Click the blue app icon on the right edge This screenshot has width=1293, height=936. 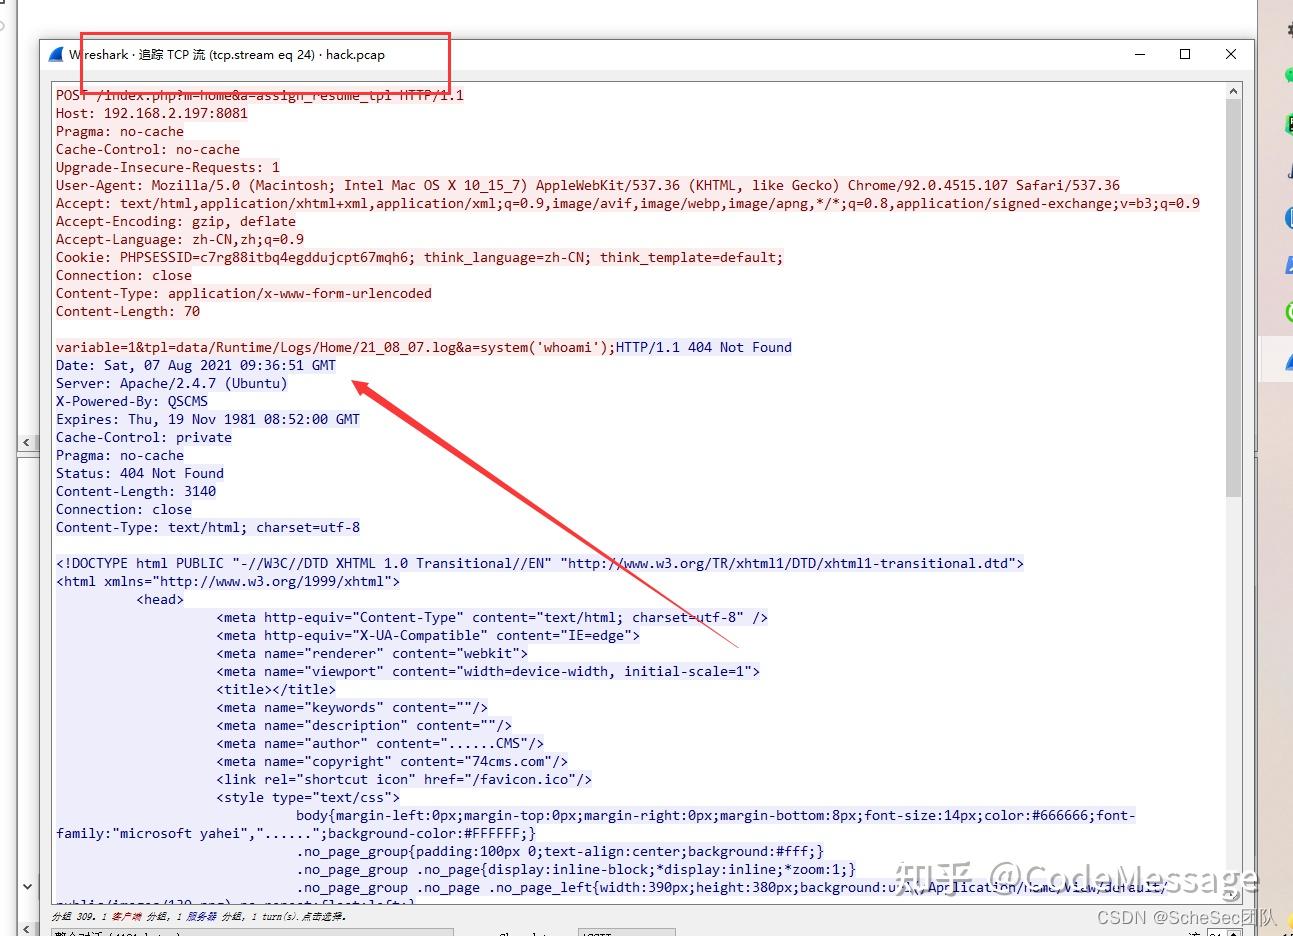(x=1289, y=217)
